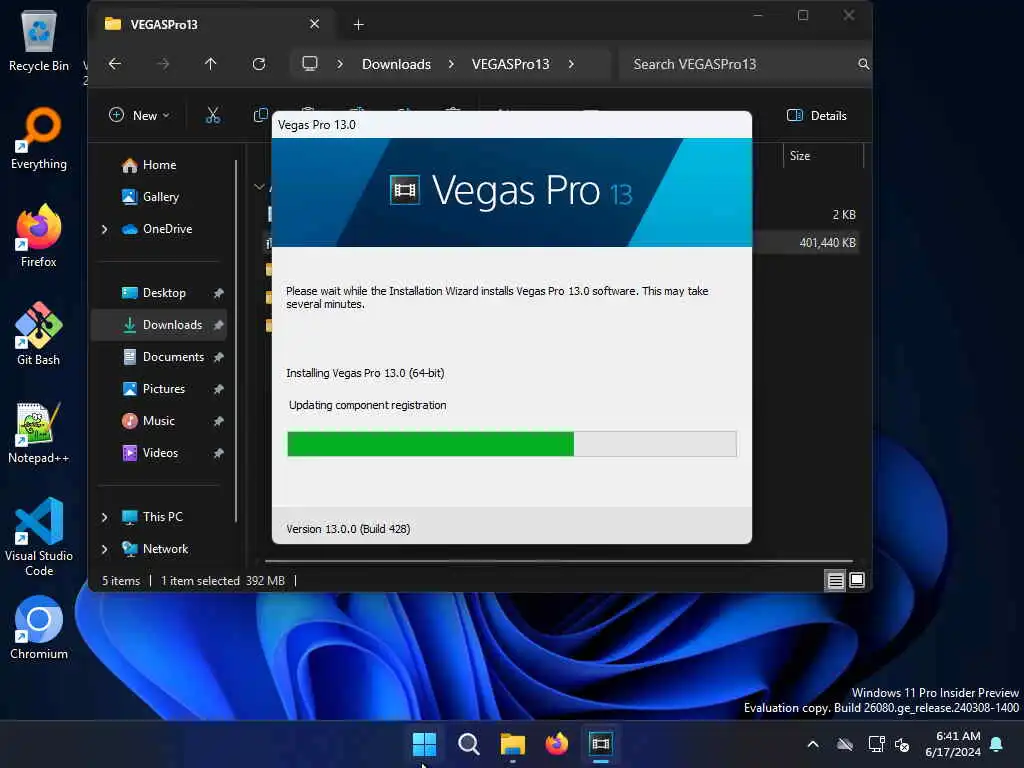This screenshot has height=768, width=1024.
Task: Open the Git Bash desktop shortcut
Action: [x=39, y=334]
